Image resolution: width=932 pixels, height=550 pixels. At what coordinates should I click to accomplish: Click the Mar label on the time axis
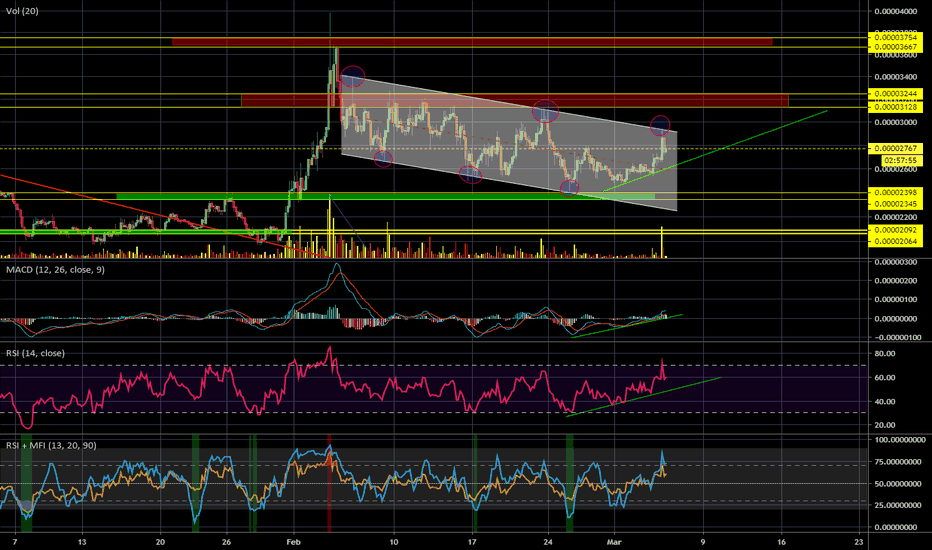[x=614, y=542]
